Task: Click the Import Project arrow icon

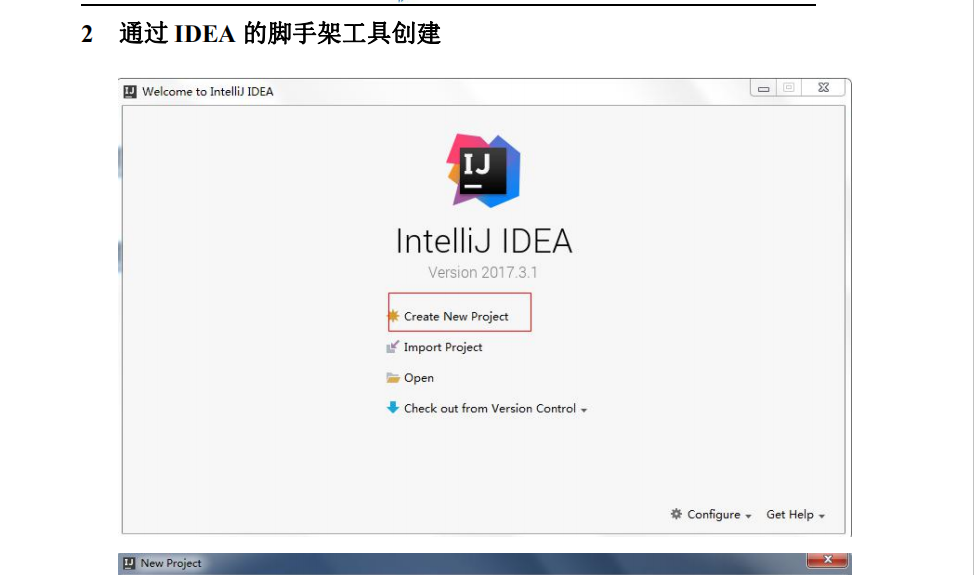Action: point(393,346)
